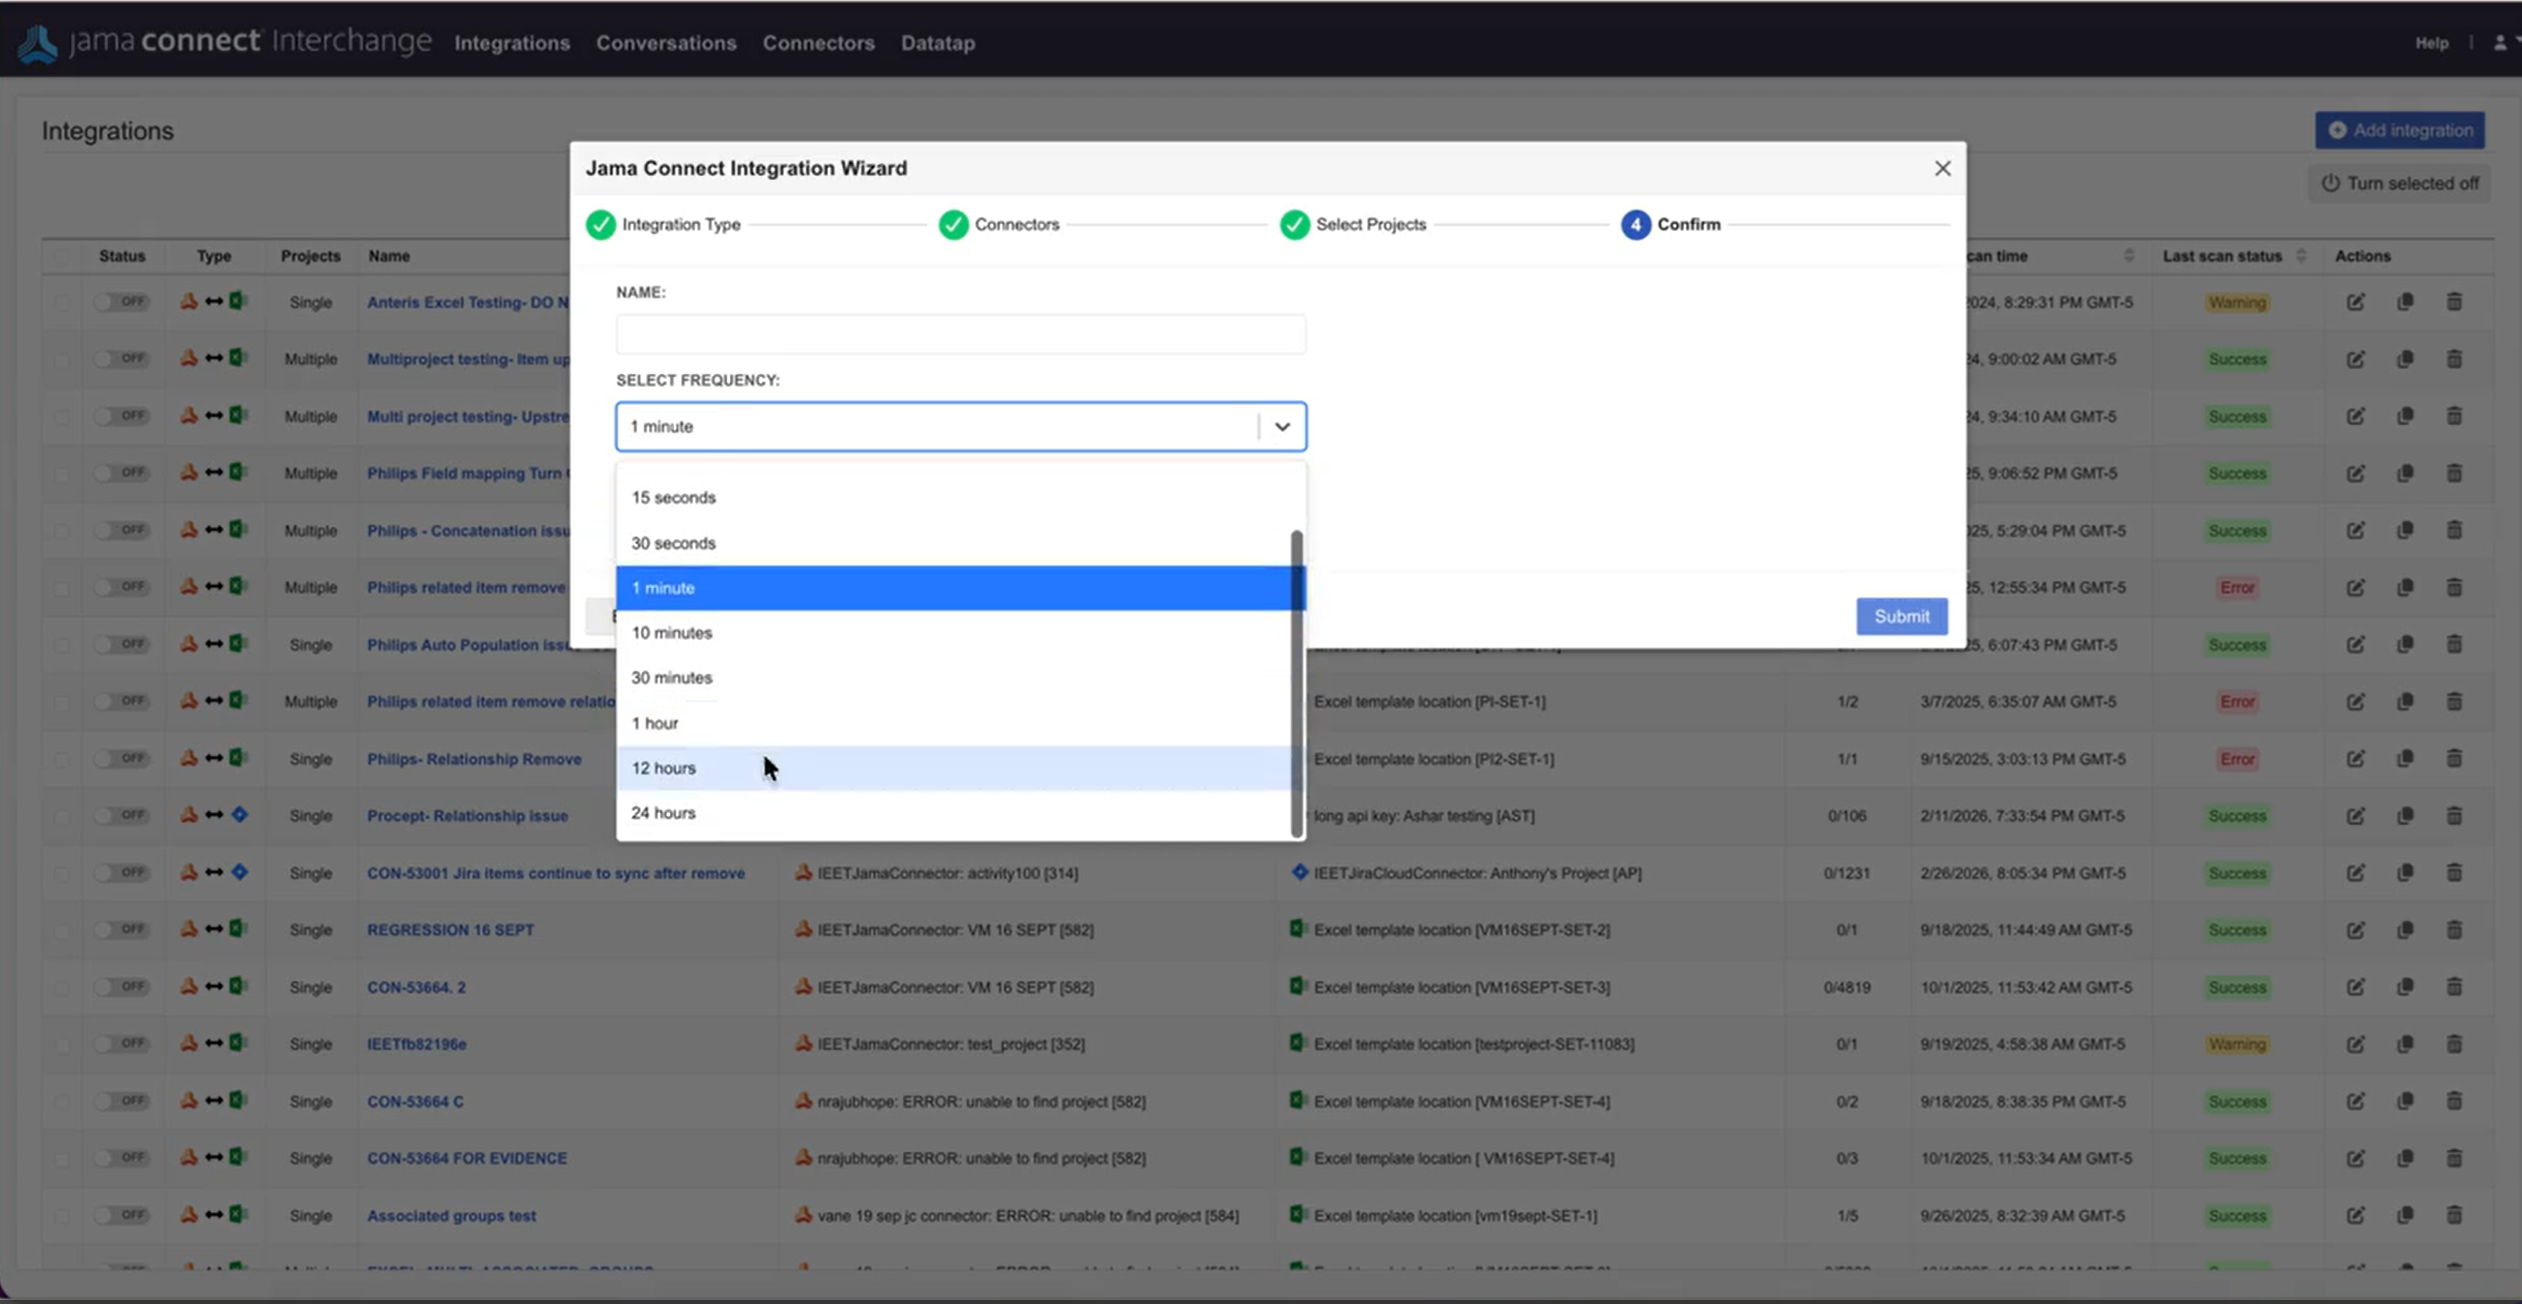This screenshot has width=2522, height=1304.
Task: Toggle Associated groups test status switch
Action: pos(122,1214)
